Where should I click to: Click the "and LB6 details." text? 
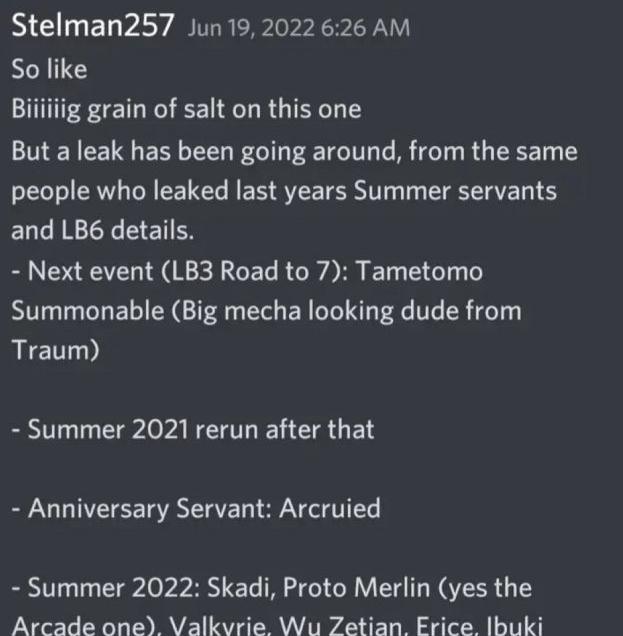pyautogui.click(x=103, y=231)
